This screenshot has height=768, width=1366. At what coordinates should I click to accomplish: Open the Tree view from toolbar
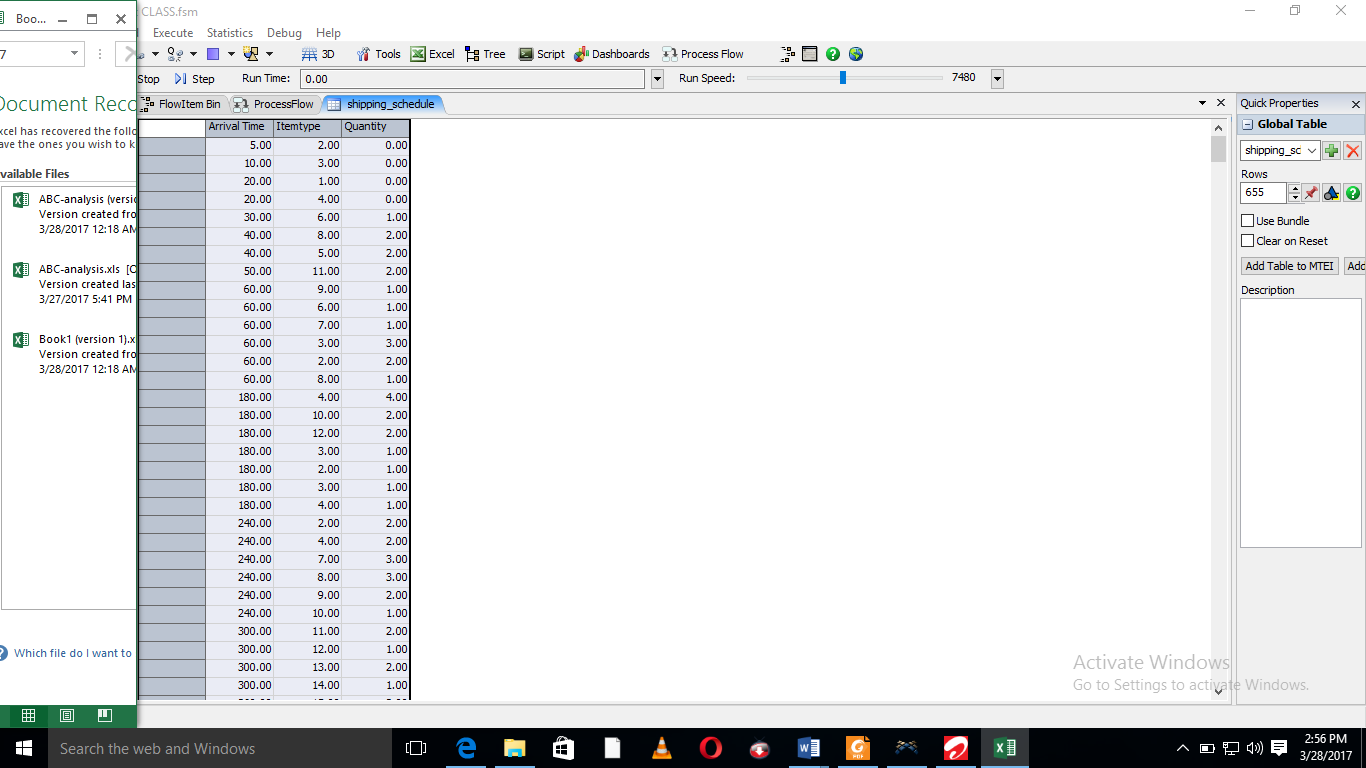486,54
